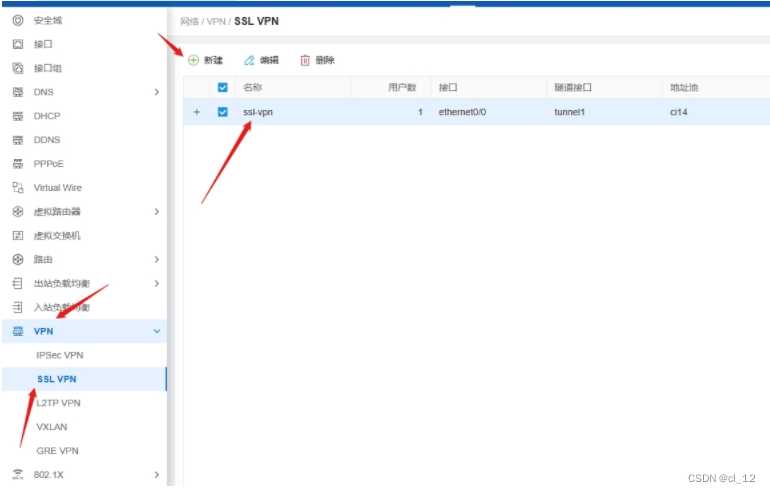Toggle the select-all checkbox in table header

pos(222,87)
